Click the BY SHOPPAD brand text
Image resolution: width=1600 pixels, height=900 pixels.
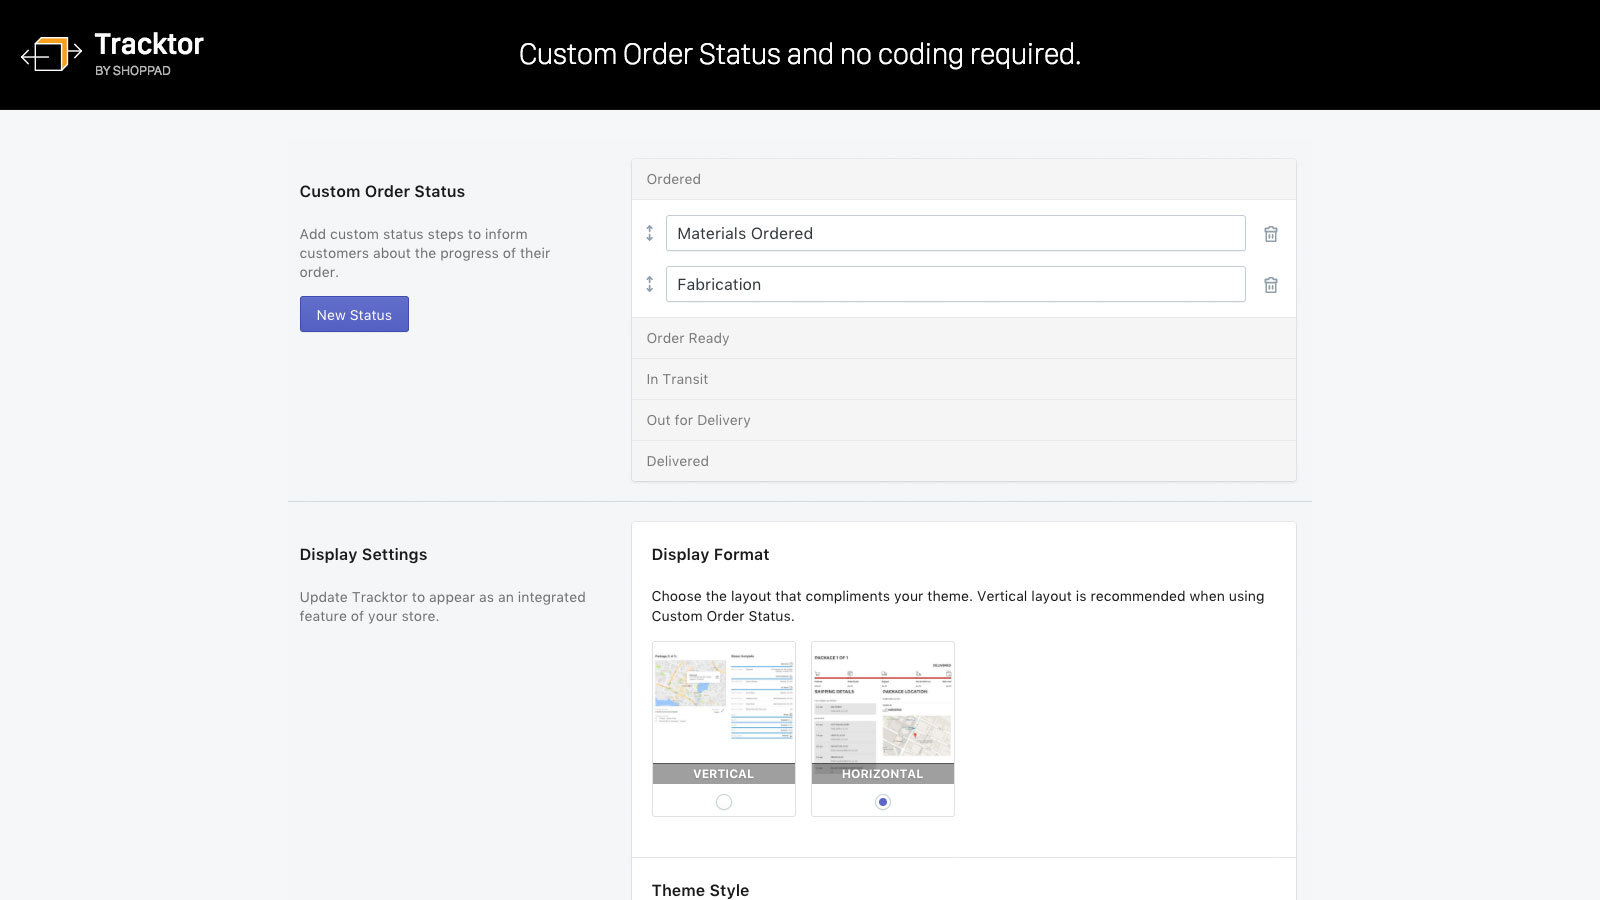(x=133, y=70)
